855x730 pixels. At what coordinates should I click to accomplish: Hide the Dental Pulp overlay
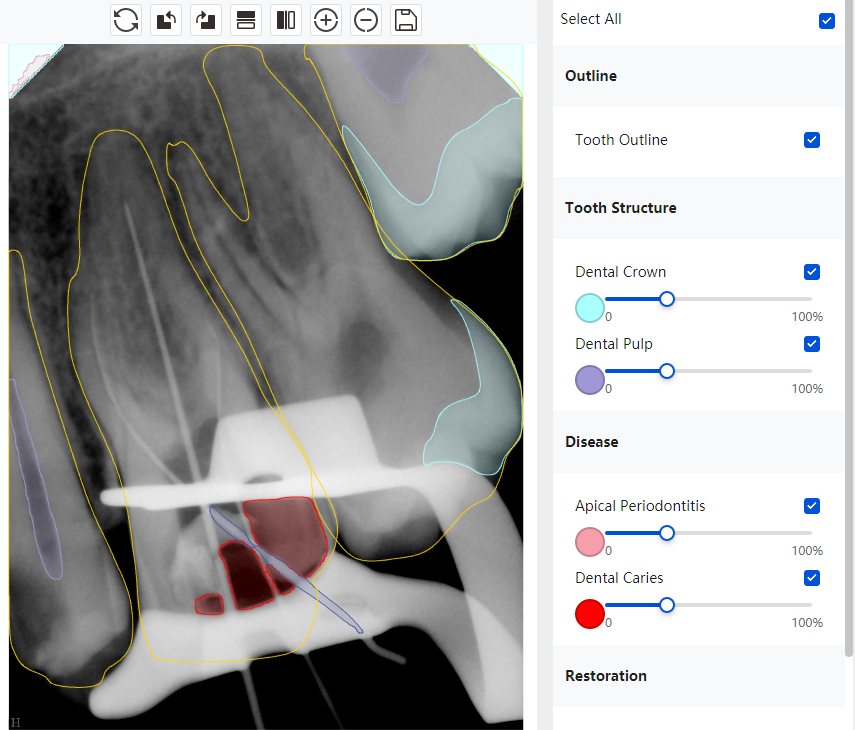[811, 344]
